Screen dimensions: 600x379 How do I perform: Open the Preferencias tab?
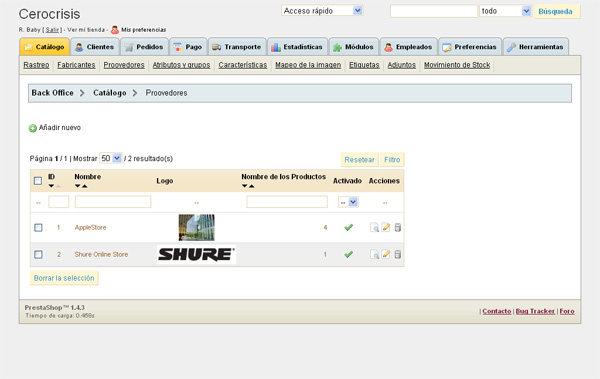click(x=470, y=47)
